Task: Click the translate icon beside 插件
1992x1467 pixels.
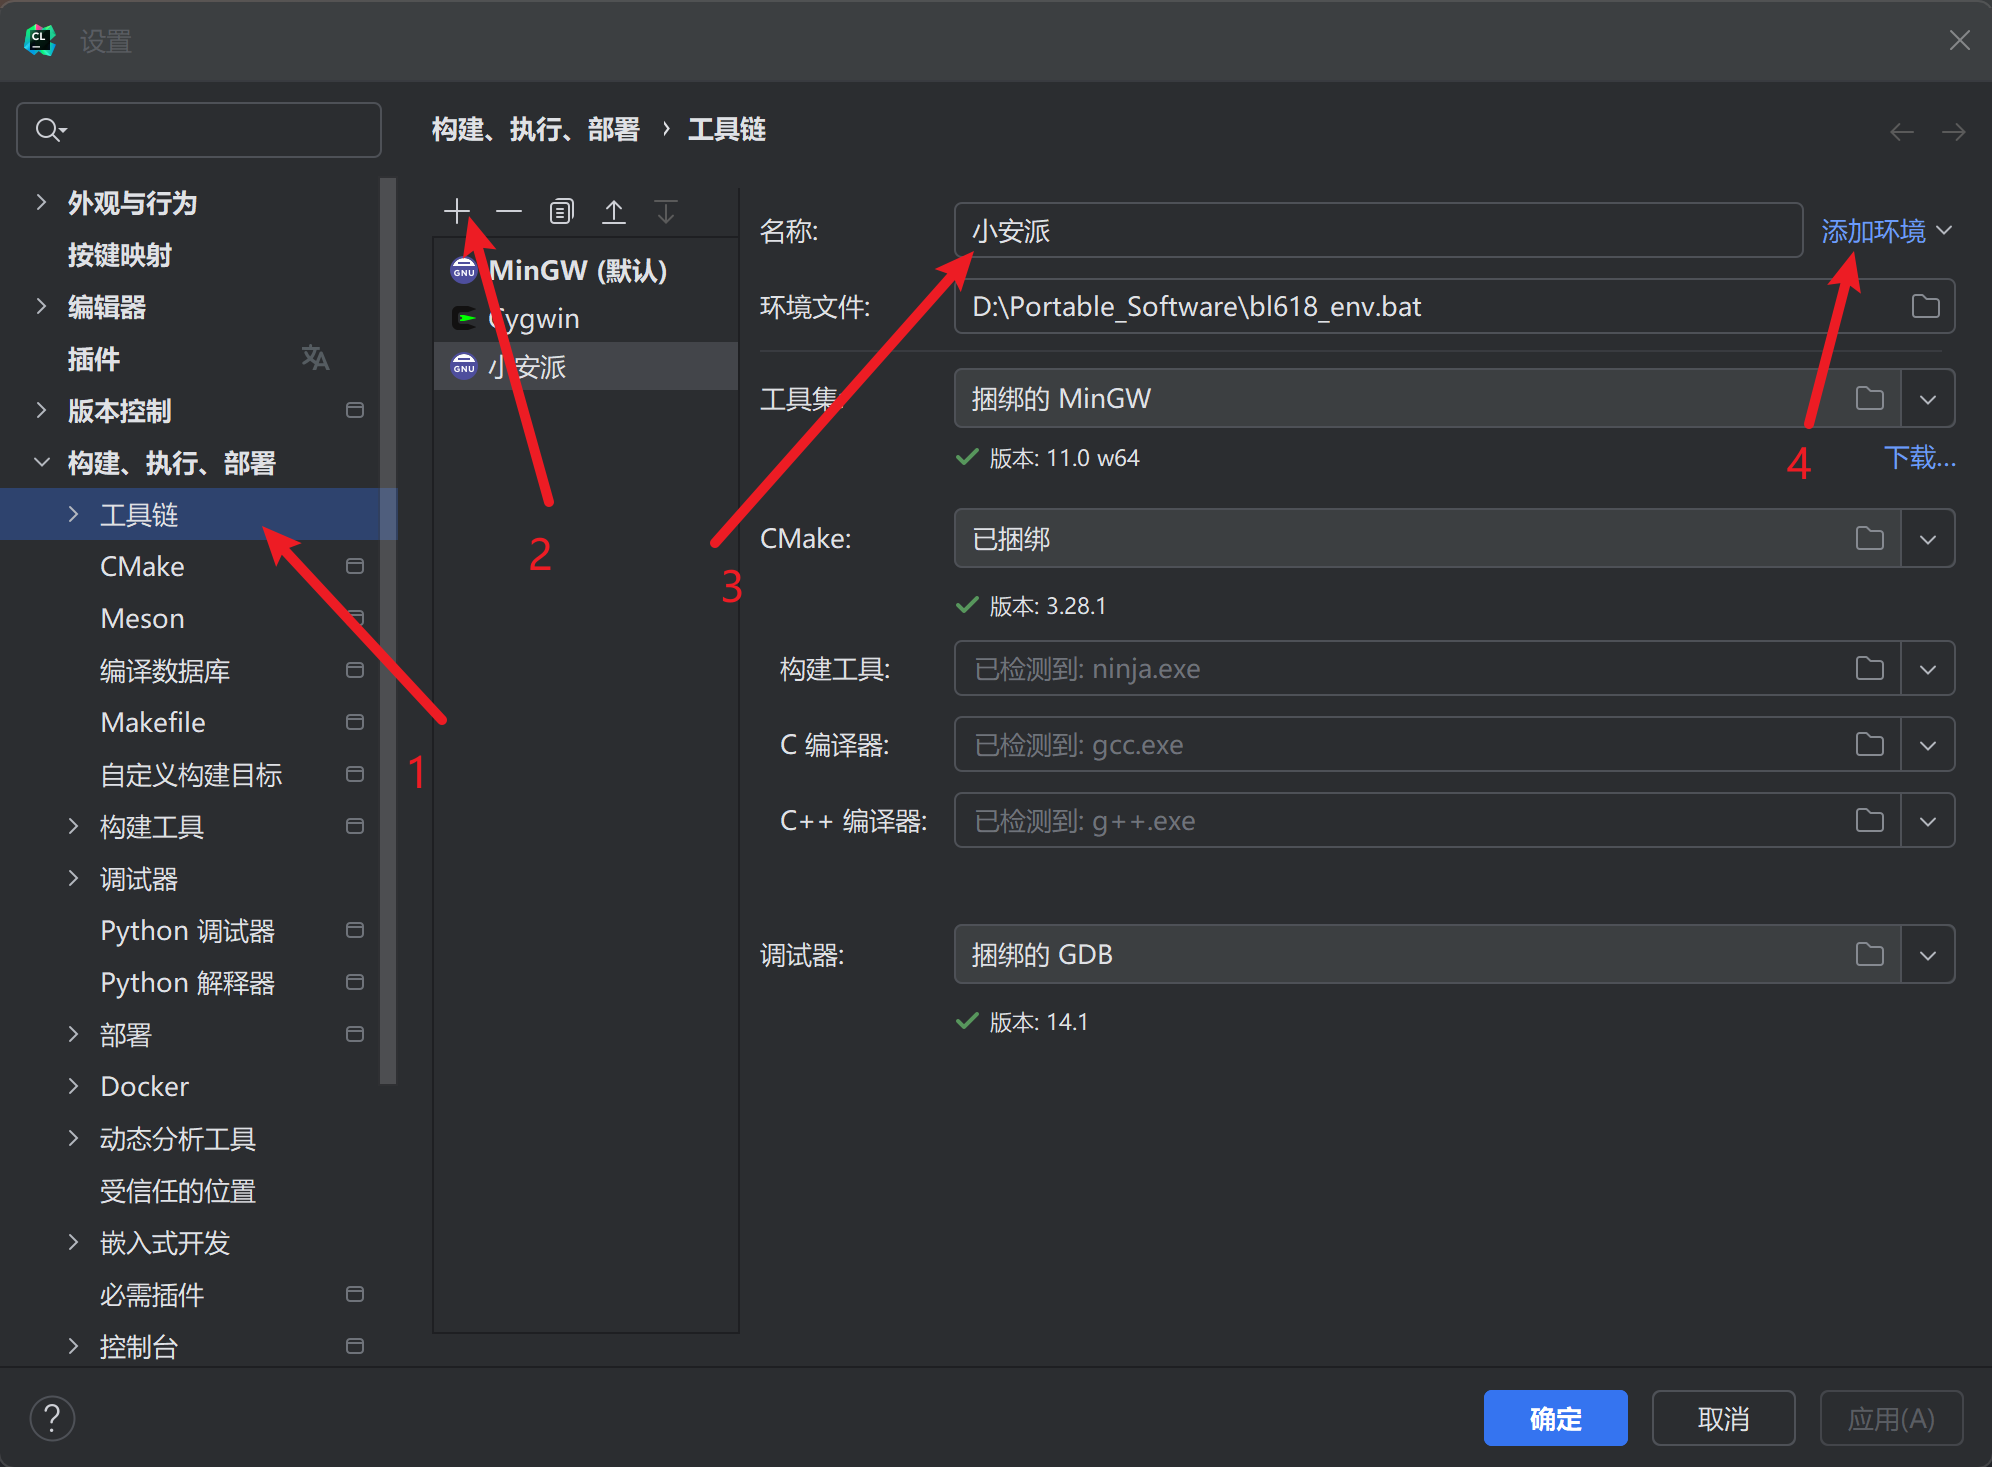Action: point(315,357)
